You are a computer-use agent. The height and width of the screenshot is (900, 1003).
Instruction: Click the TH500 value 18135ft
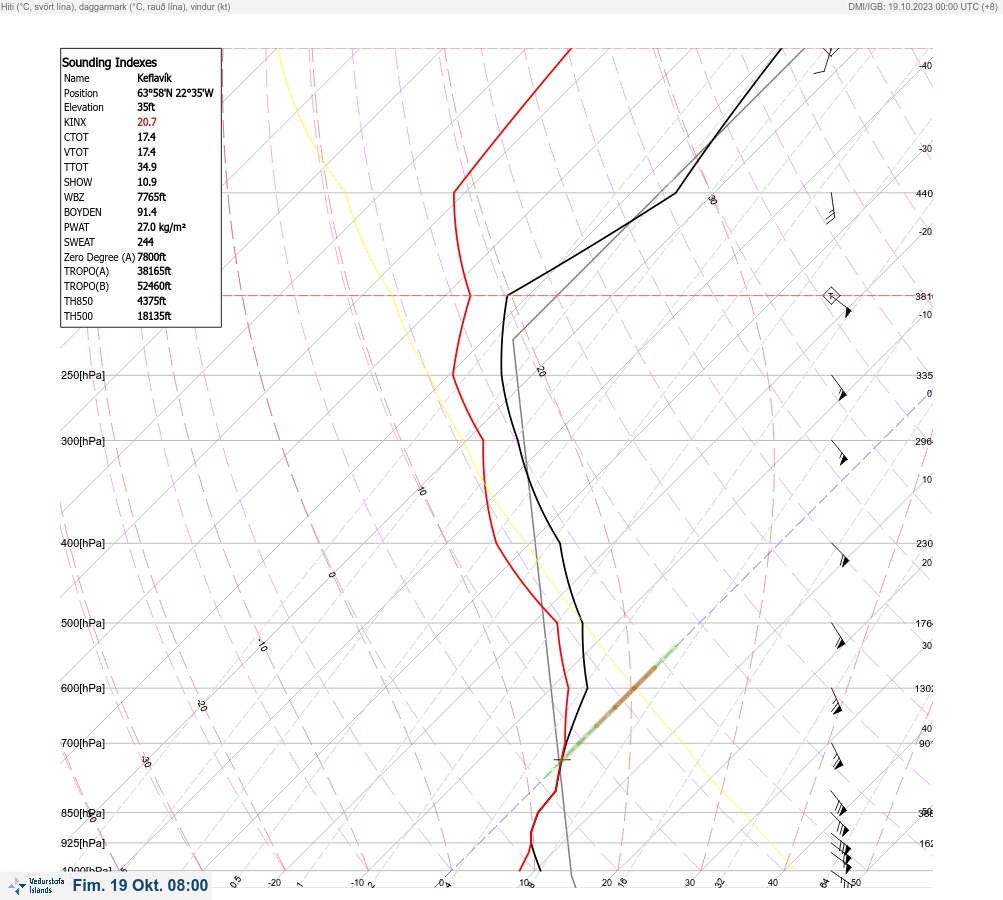154,317
